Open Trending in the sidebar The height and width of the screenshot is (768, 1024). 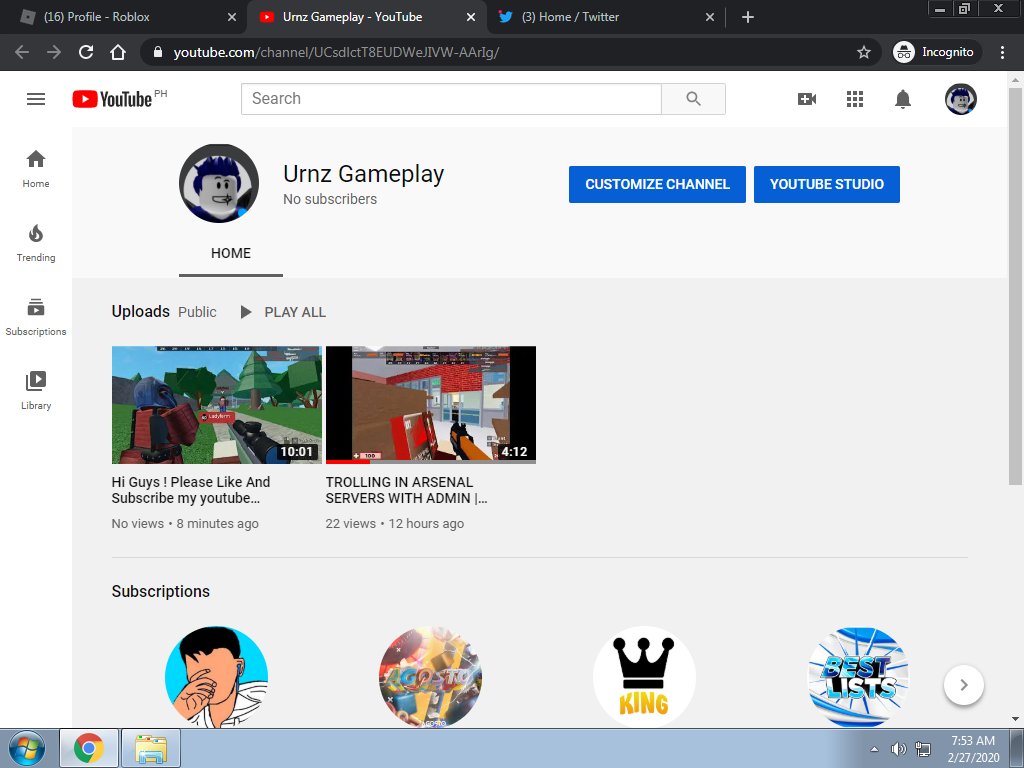coord(36,243)
